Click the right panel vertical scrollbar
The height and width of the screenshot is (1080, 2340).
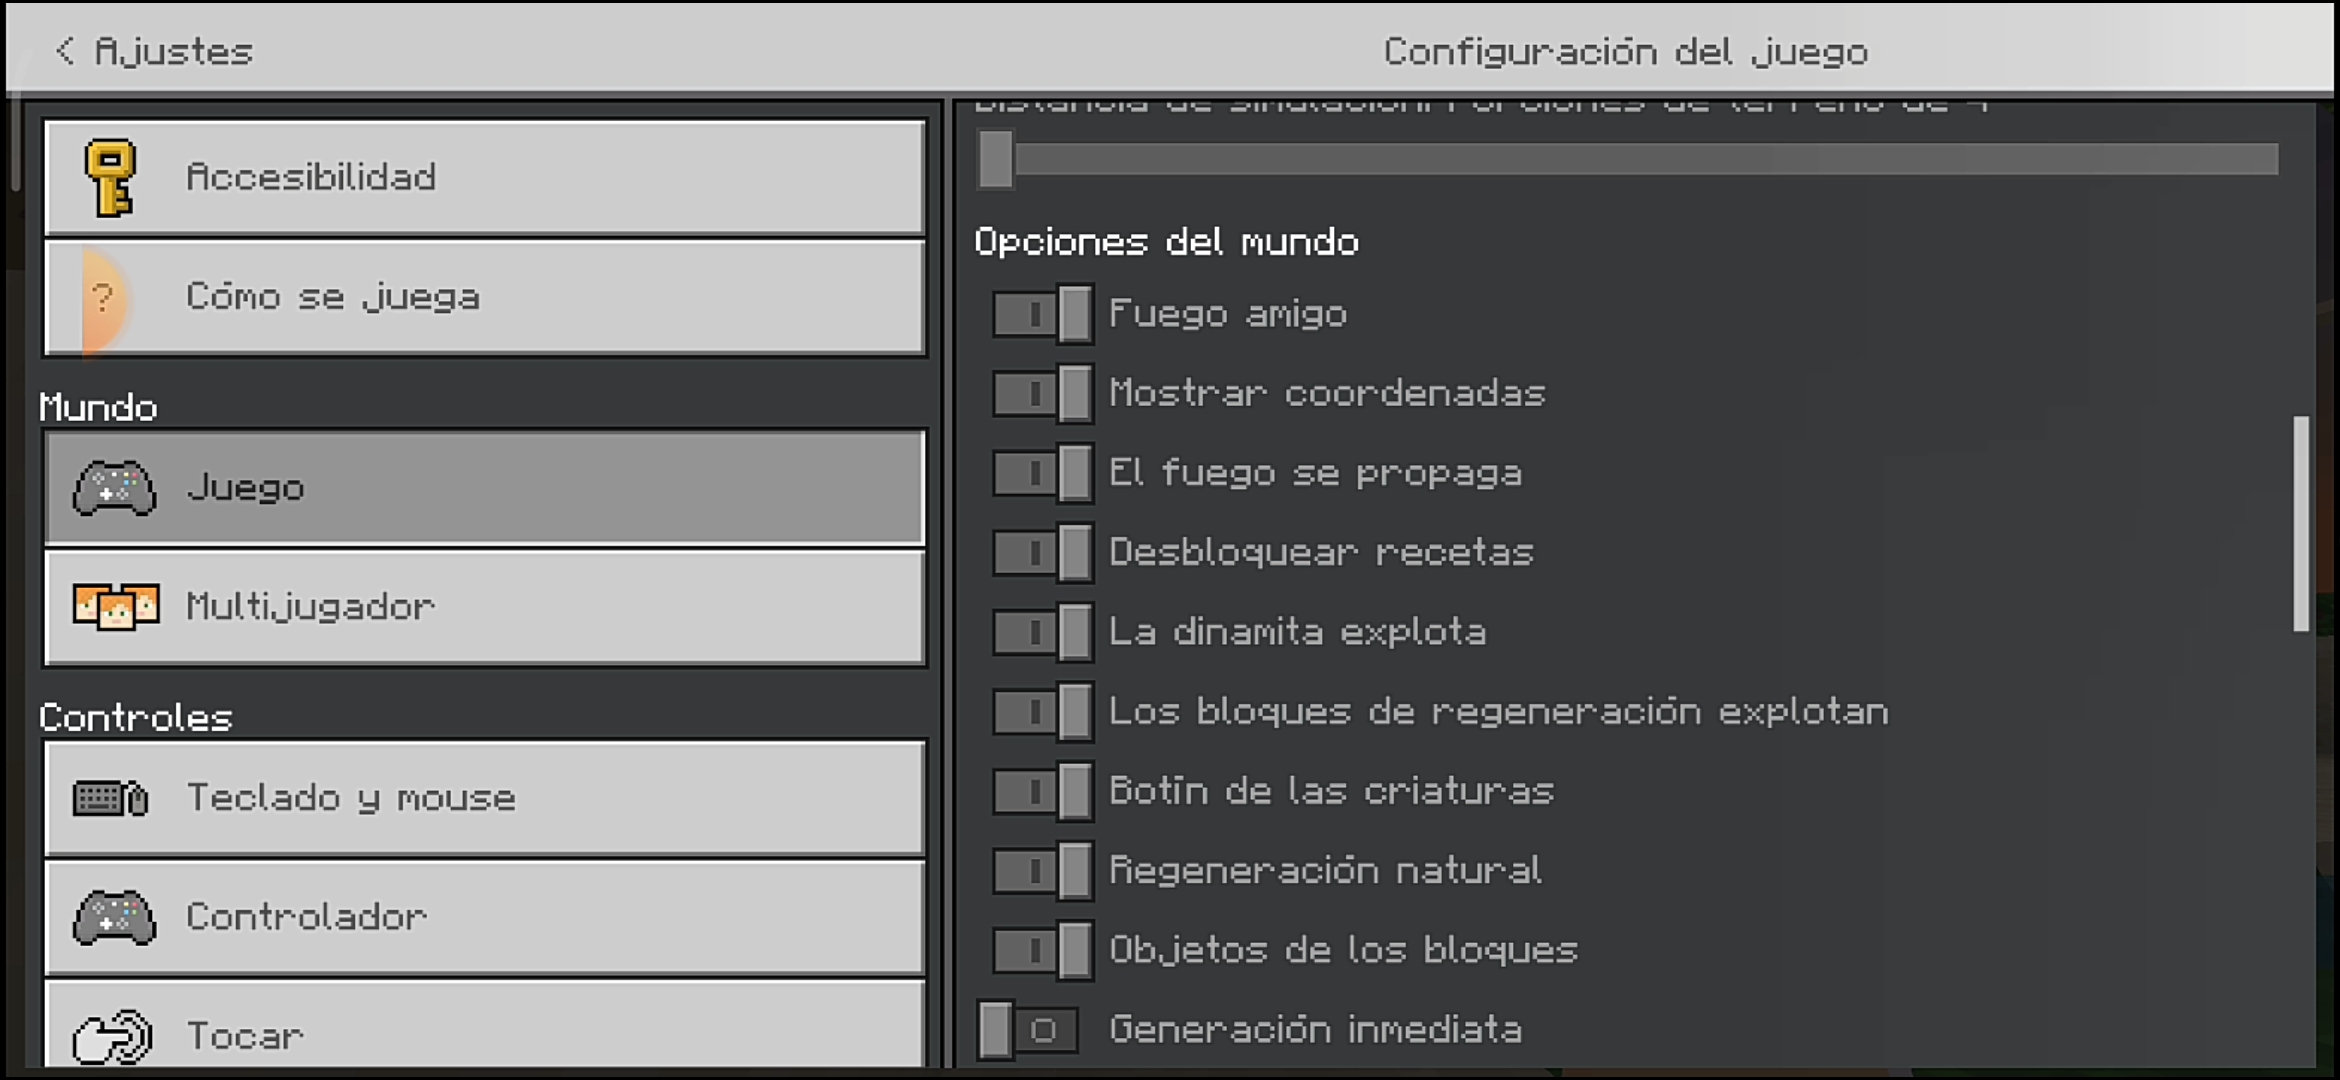[x=2301, y=524]
